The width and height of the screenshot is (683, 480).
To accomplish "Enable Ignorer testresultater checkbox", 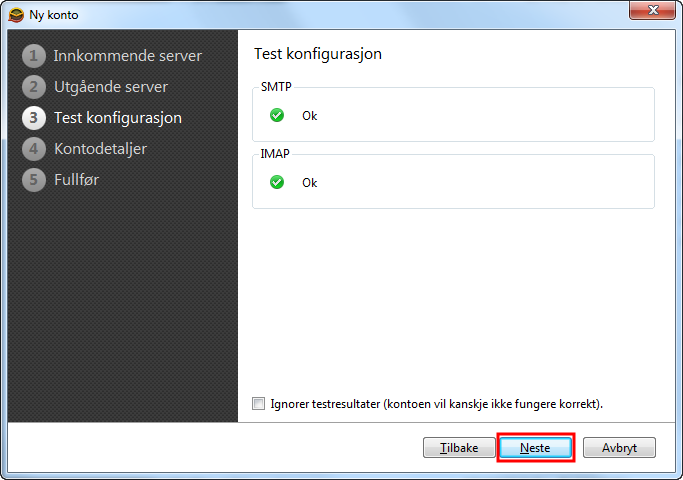I will coord(258,403).
